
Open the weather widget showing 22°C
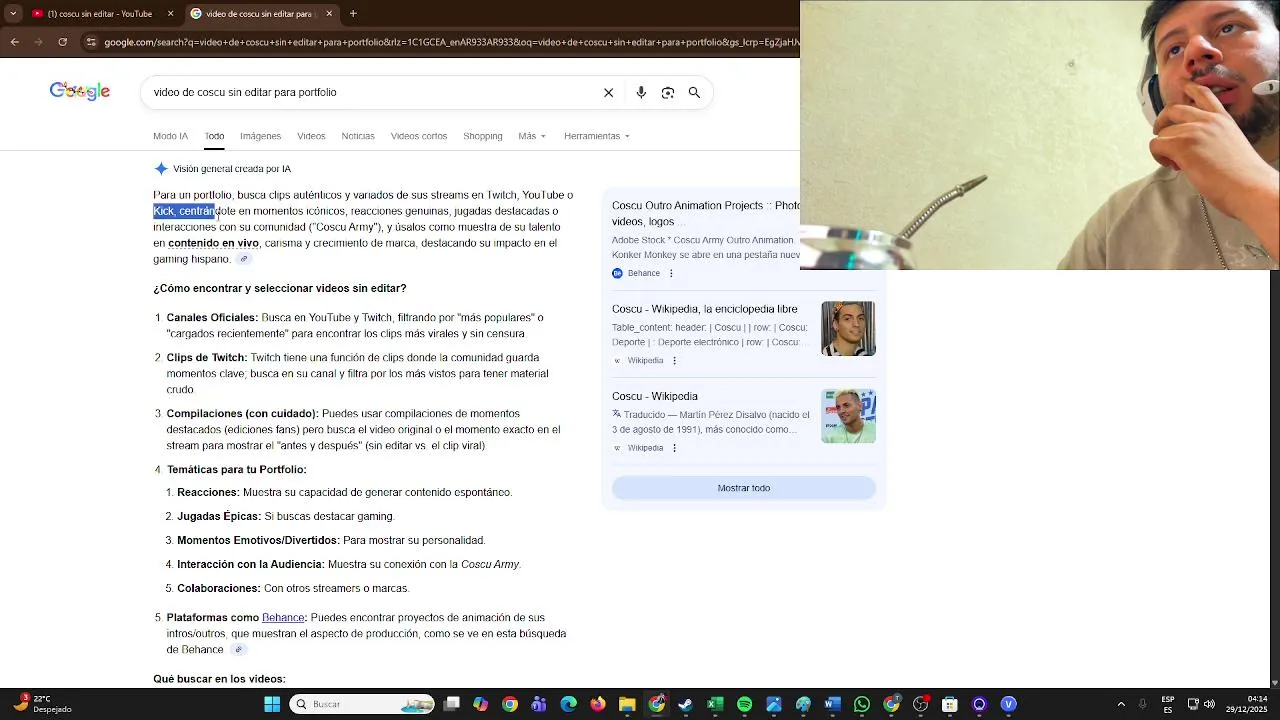(x=42, y=704)
